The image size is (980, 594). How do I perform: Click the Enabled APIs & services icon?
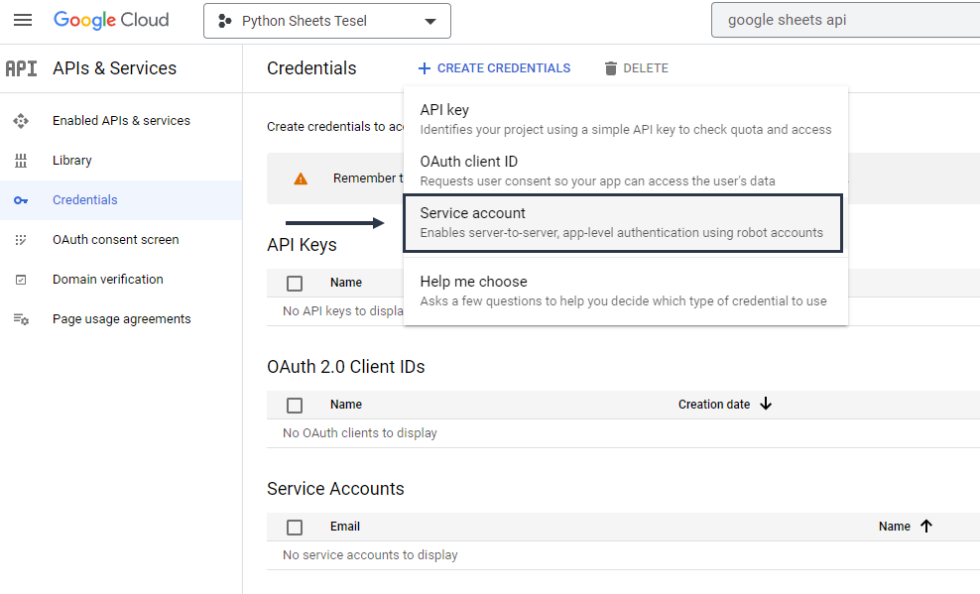click(x=21, y=121)
